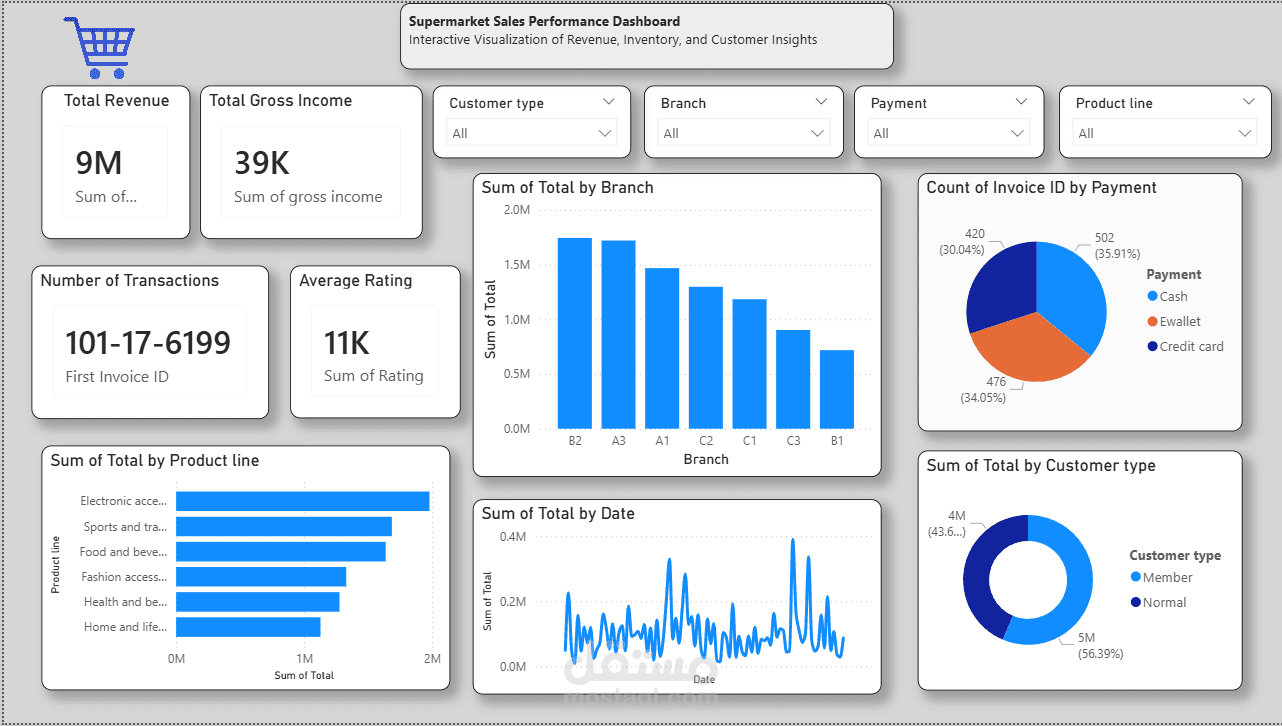Select the A1 branch bar
Screen dimensions: 1282x726
coord(662,349)
